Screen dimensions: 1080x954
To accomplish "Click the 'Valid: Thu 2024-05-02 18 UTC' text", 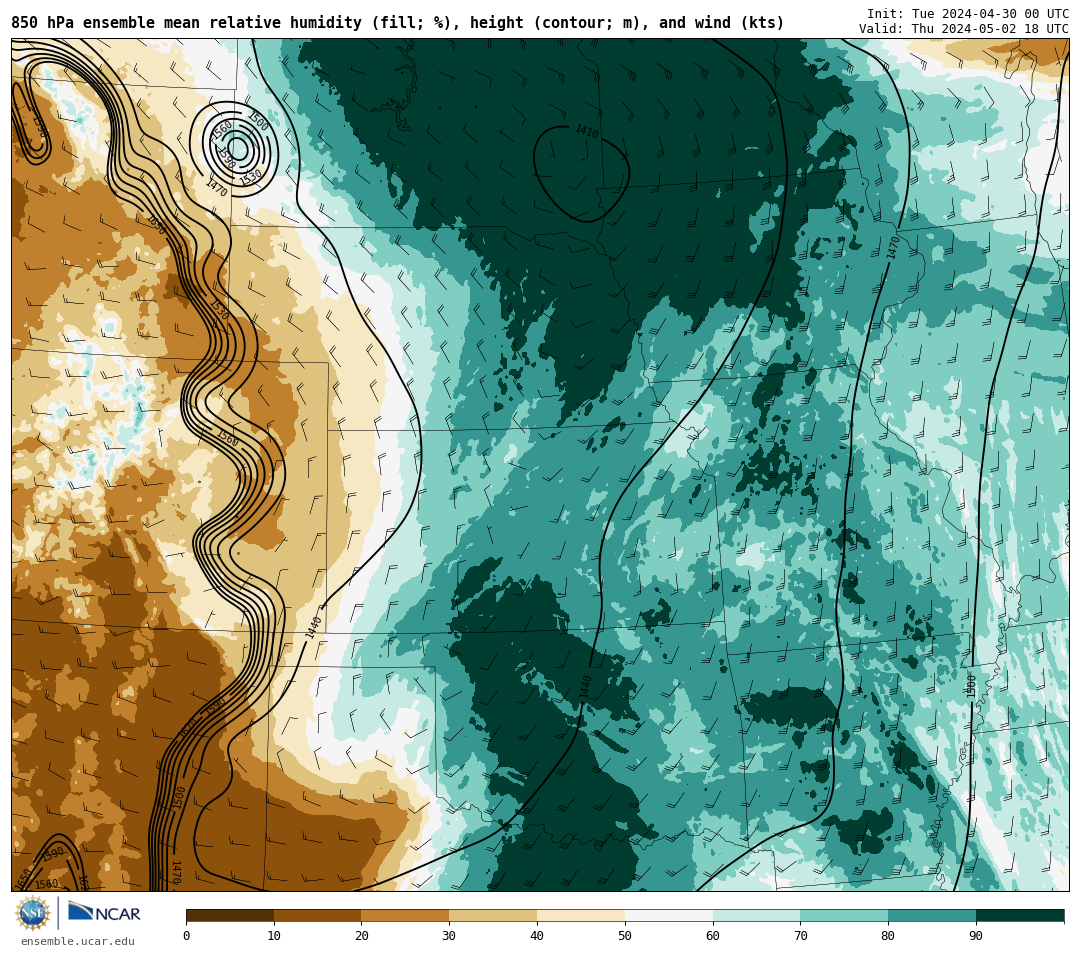I will point(964,29).
